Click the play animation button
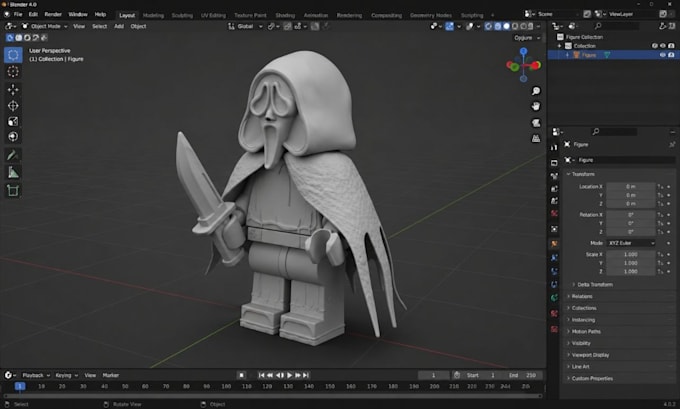Screen dimensions: 680x409 289,375
